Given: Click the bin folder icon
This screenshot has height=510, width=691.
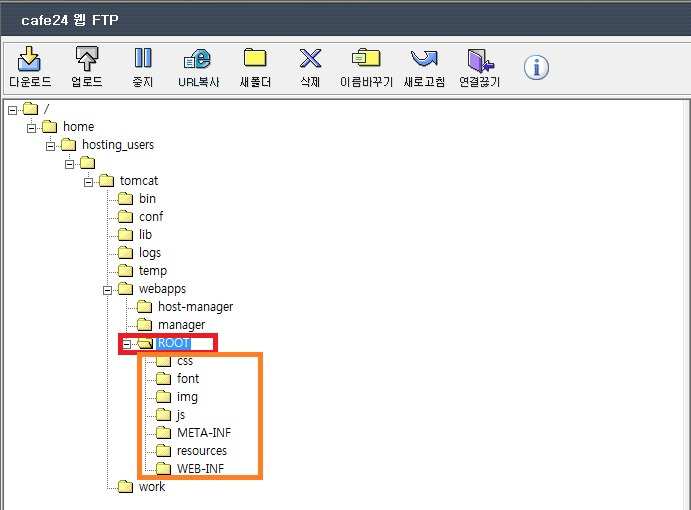Looking at the screenshot, I should tap(126, 199).
